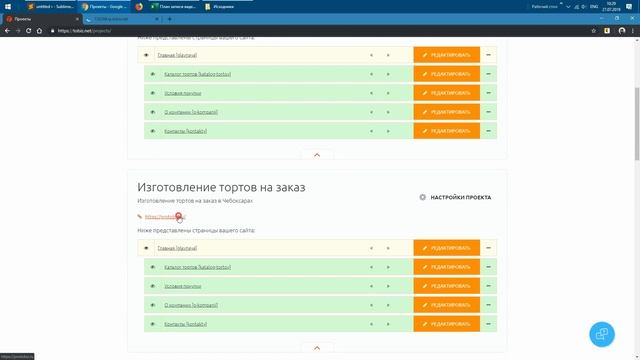Click right arrow on lower list Условия покупки row
The width and height of the screenshot is (640, 360).
(388, 286)
